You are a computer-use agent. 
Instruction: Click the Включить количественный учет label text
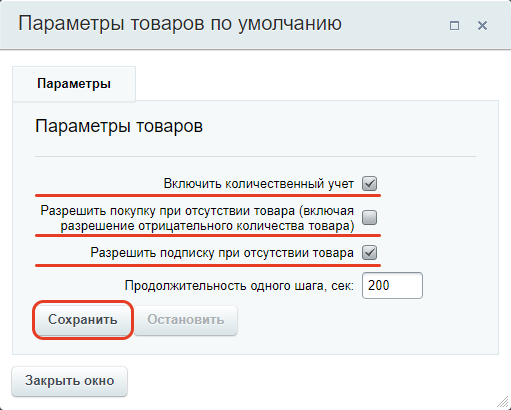[259, 184]
